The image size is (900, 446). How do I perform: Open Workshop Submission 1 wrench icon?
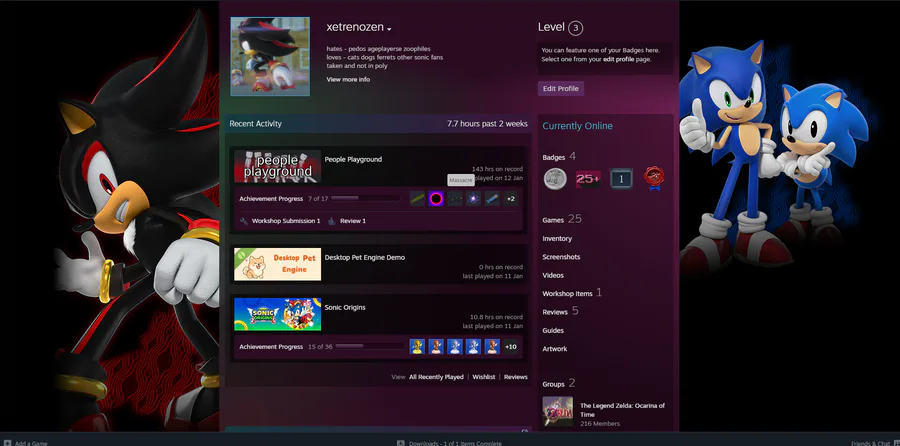(243, 221)
